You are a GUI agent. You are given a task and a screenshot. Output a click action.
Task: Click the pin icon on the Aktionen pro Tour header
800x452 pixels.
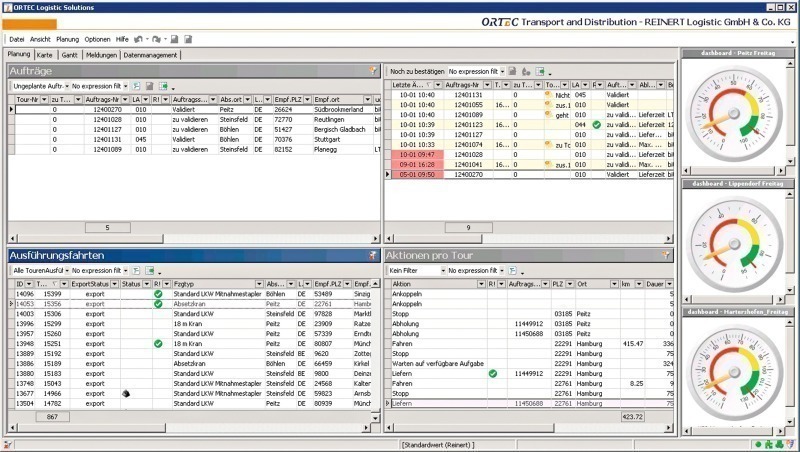coord(667,256)
